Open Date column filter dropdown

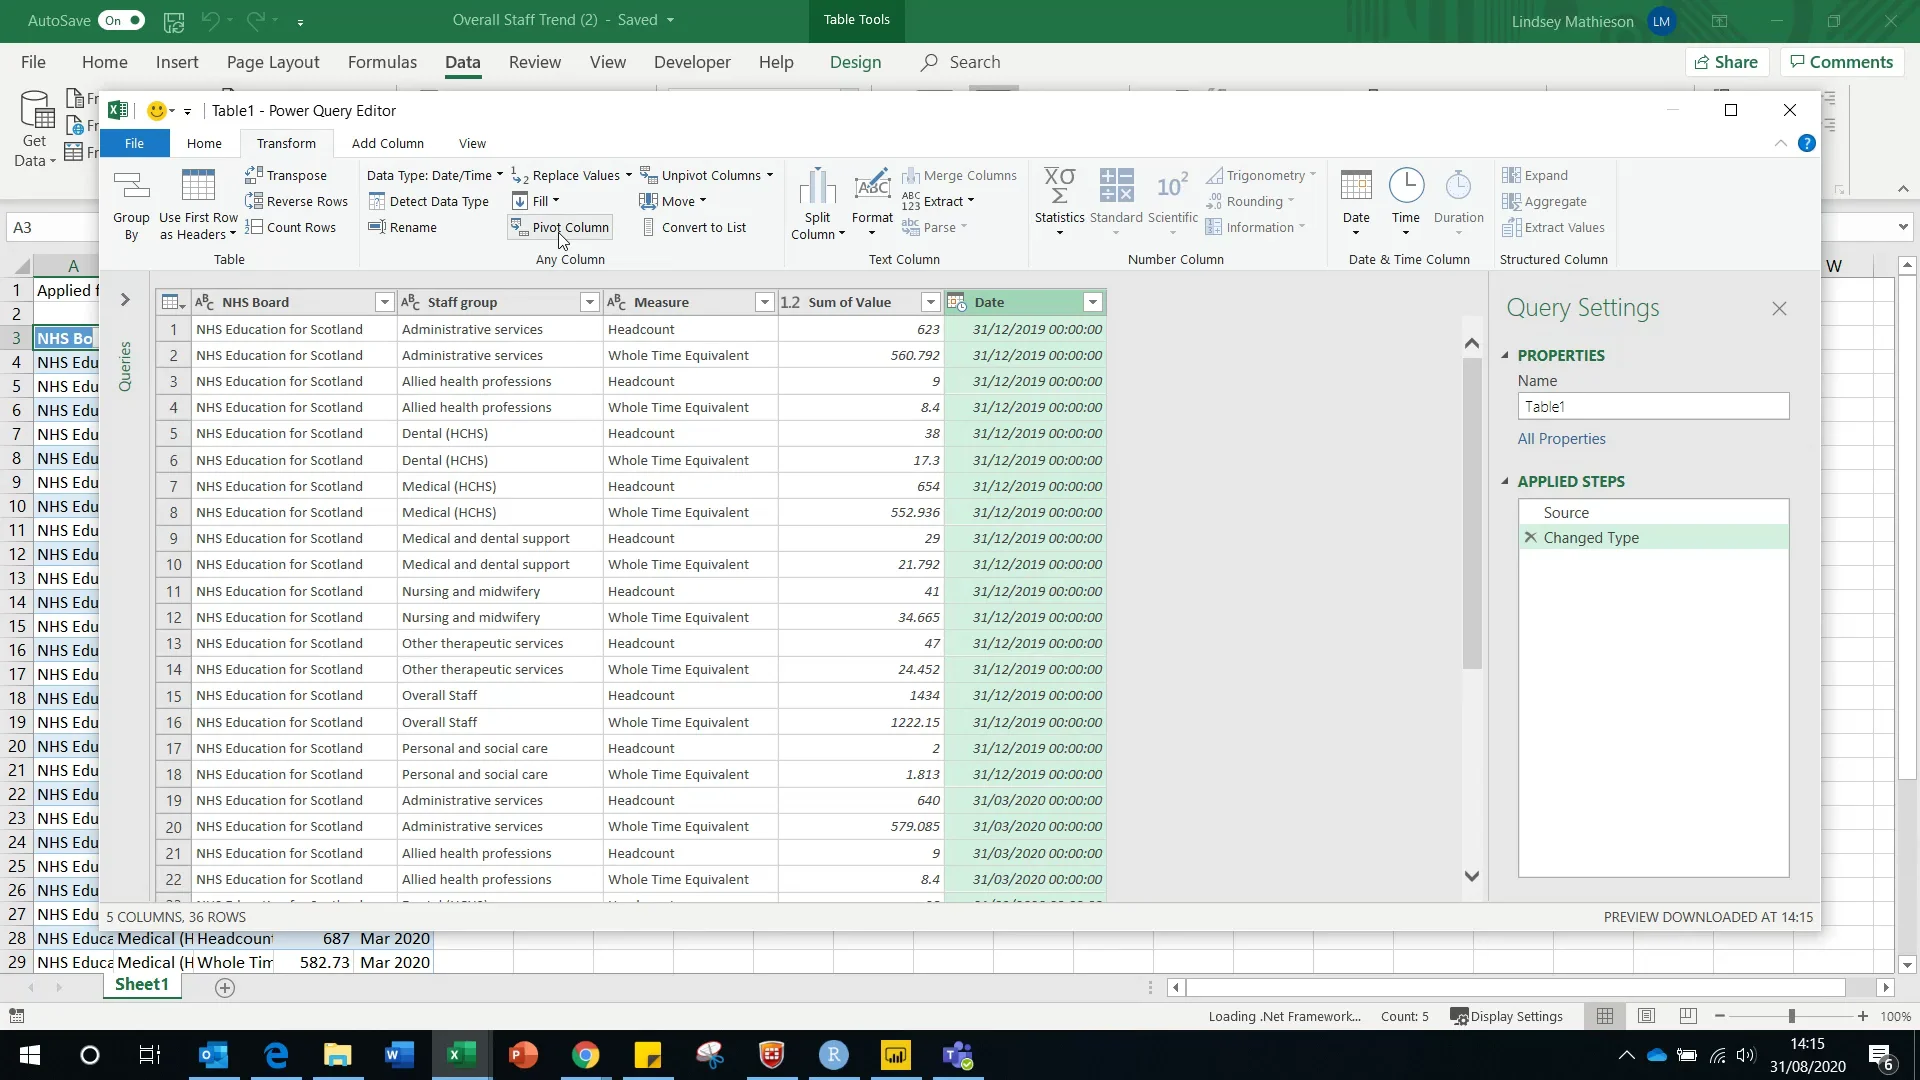(1093, 302)
